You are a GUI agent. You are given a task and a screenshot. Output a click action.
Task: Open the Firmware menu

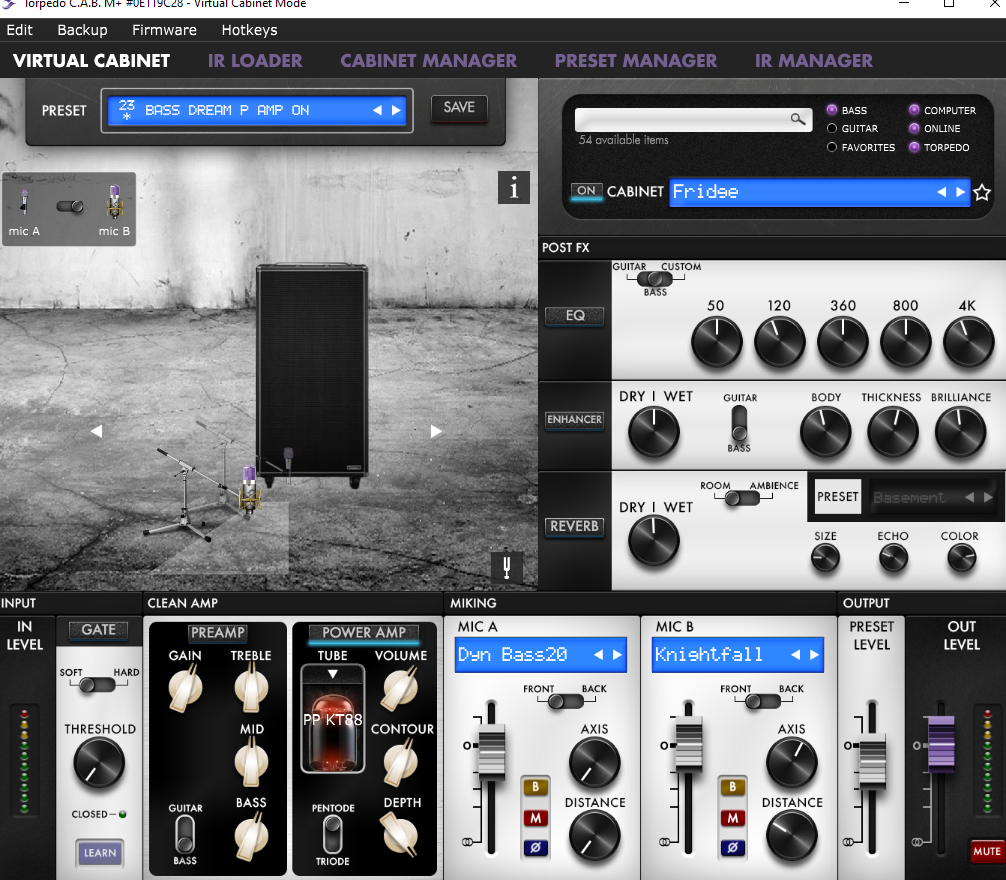click(164, 30)
